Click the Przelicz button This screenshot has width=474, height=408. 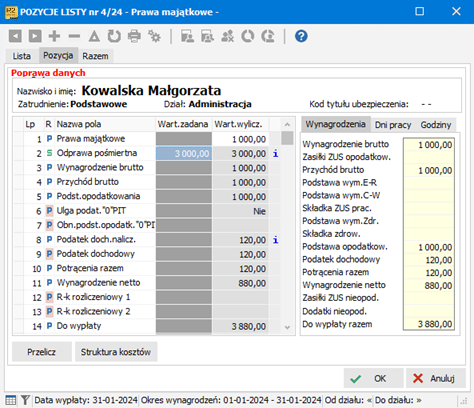coord(42,352)
